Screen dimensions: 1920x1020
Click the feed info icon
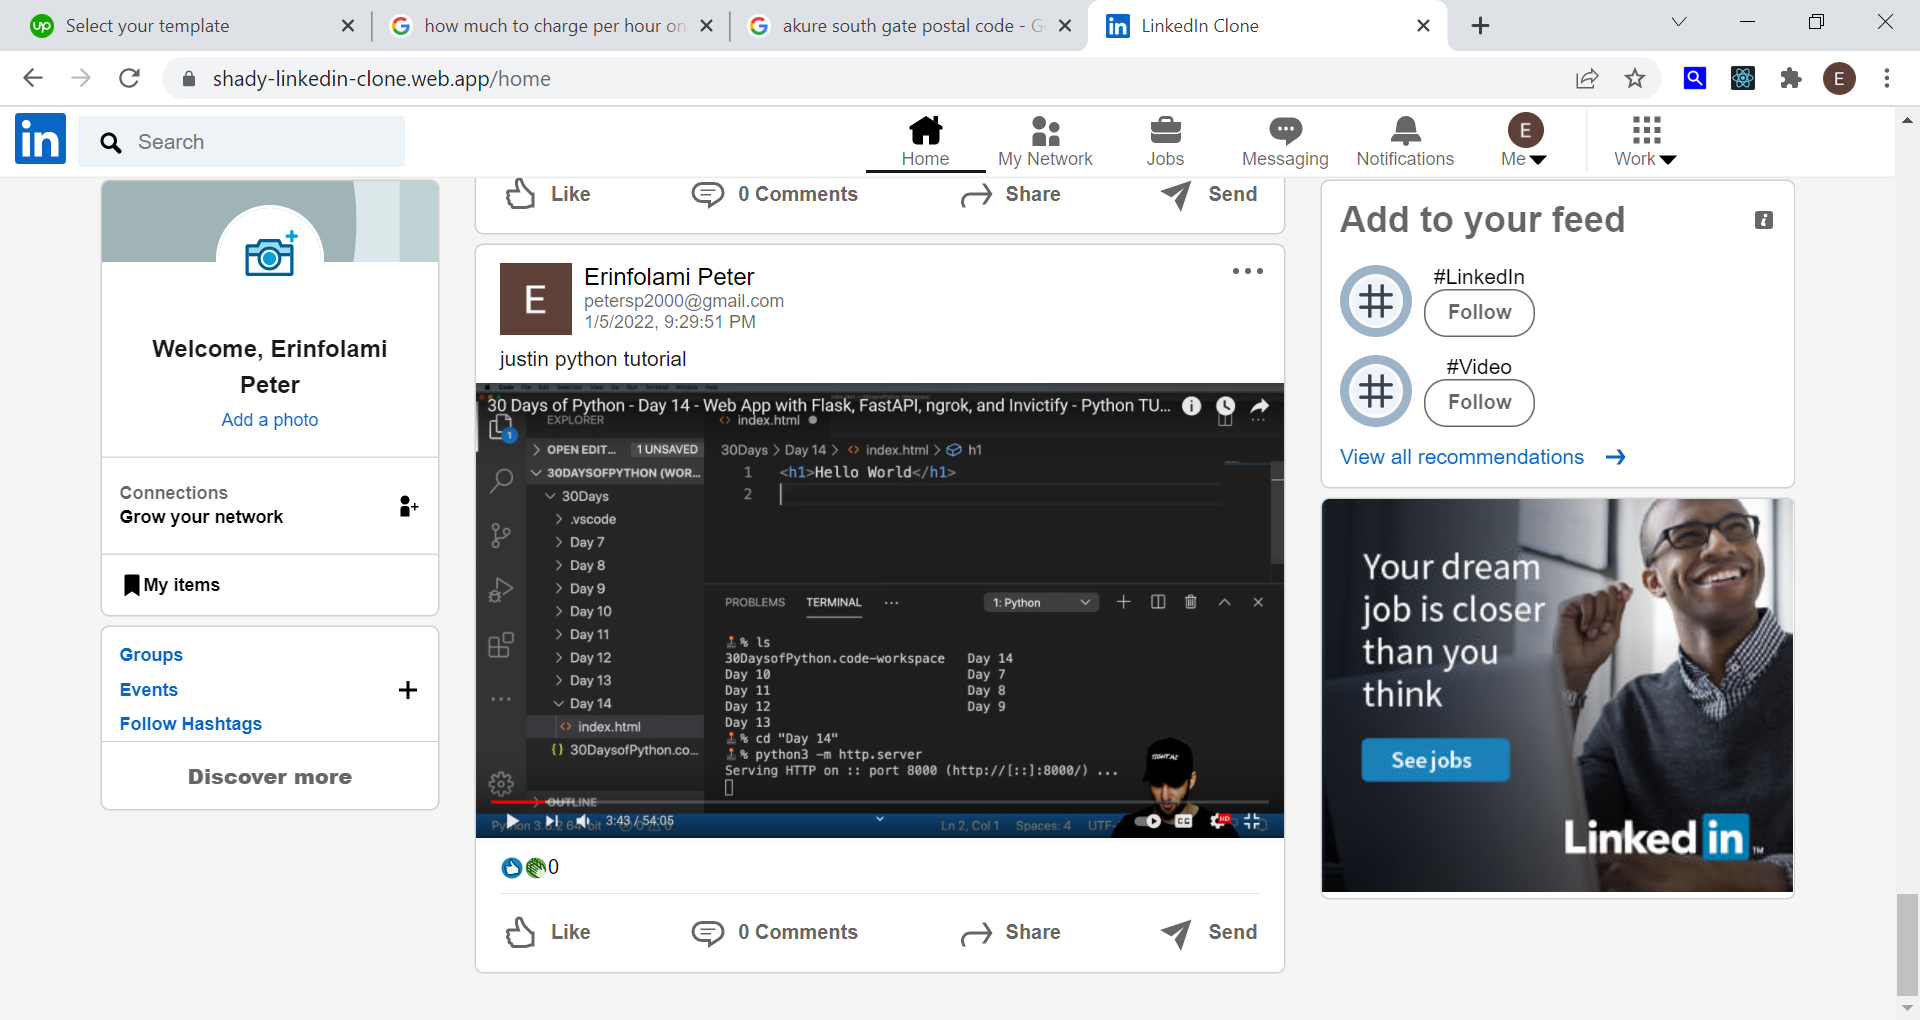point(1764,220)
